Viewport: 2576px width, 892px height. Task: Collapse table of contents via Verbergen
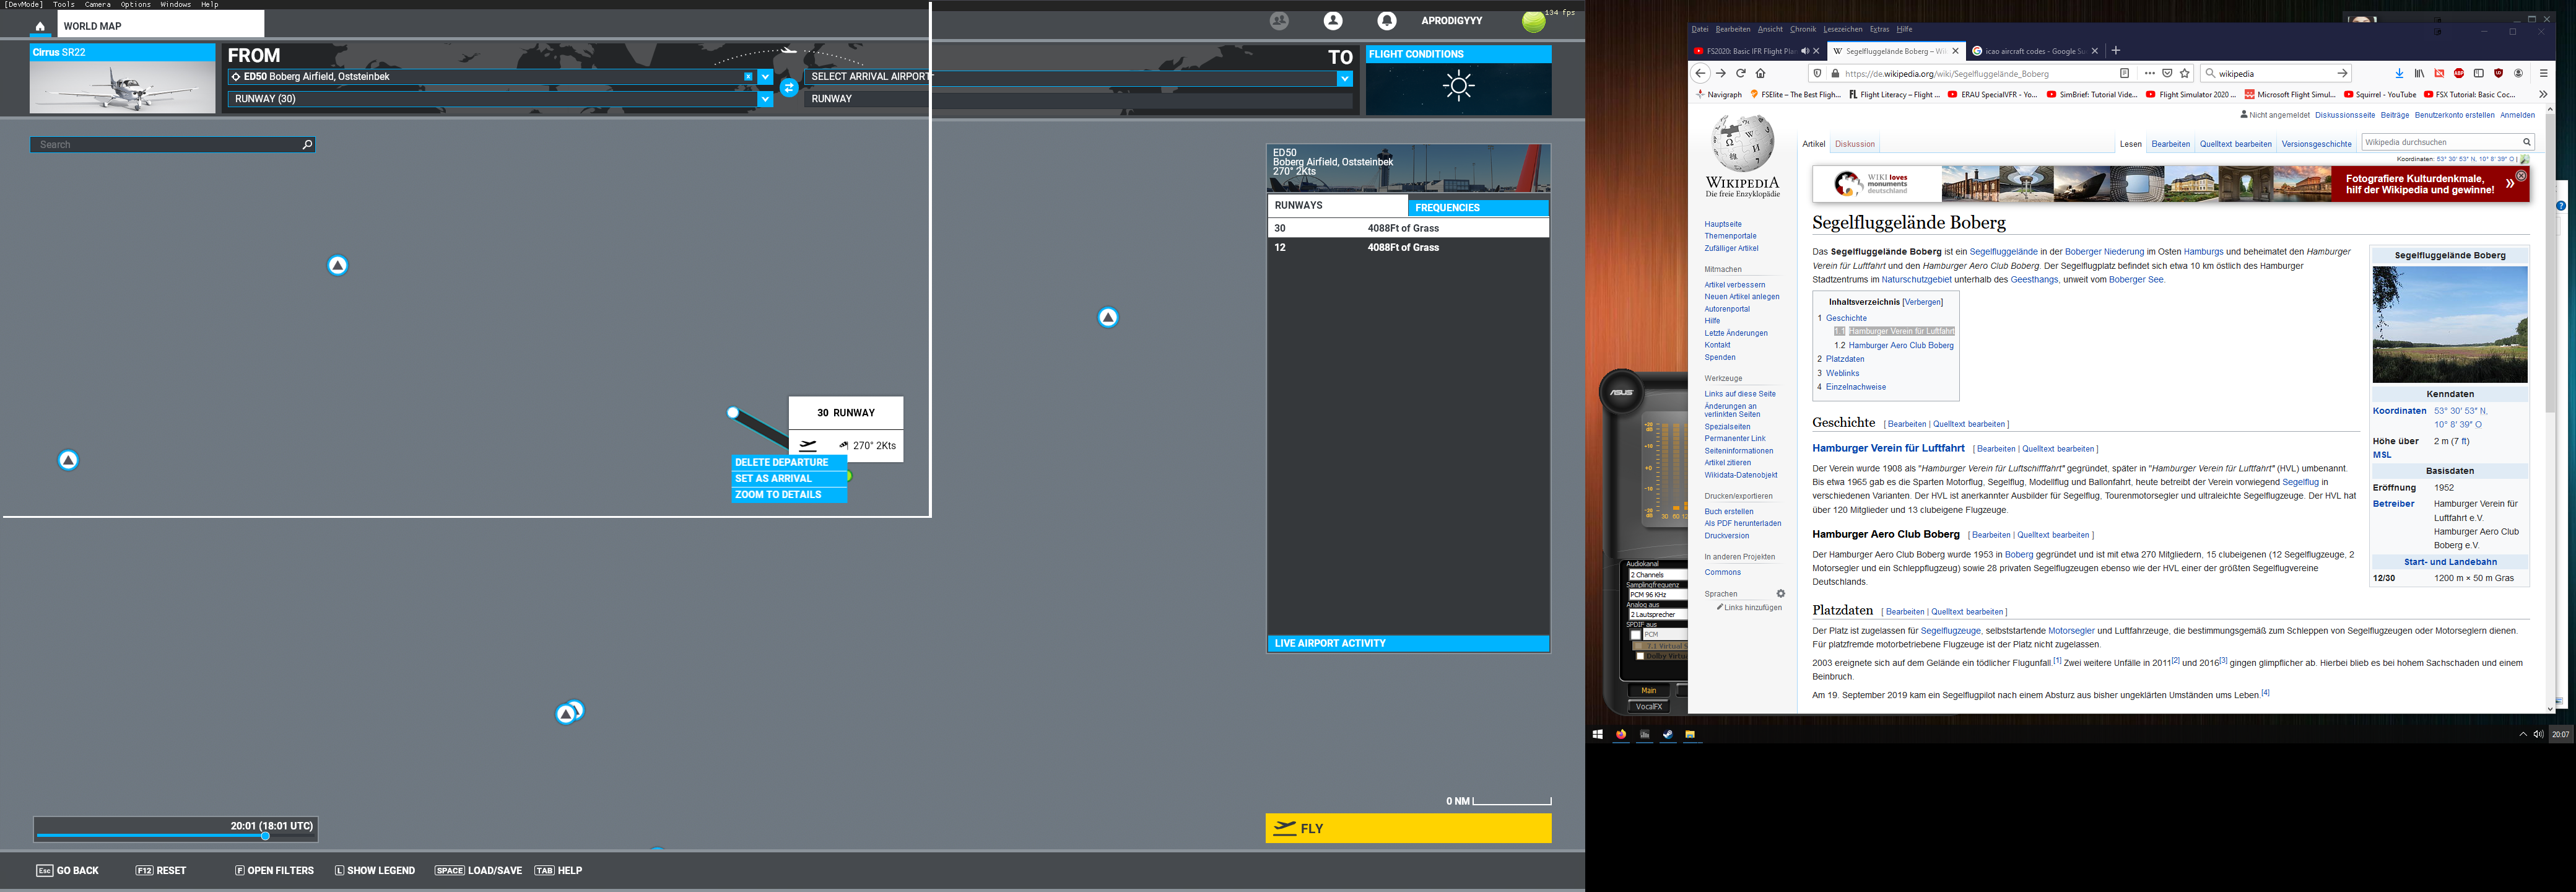pos(1923,302)
